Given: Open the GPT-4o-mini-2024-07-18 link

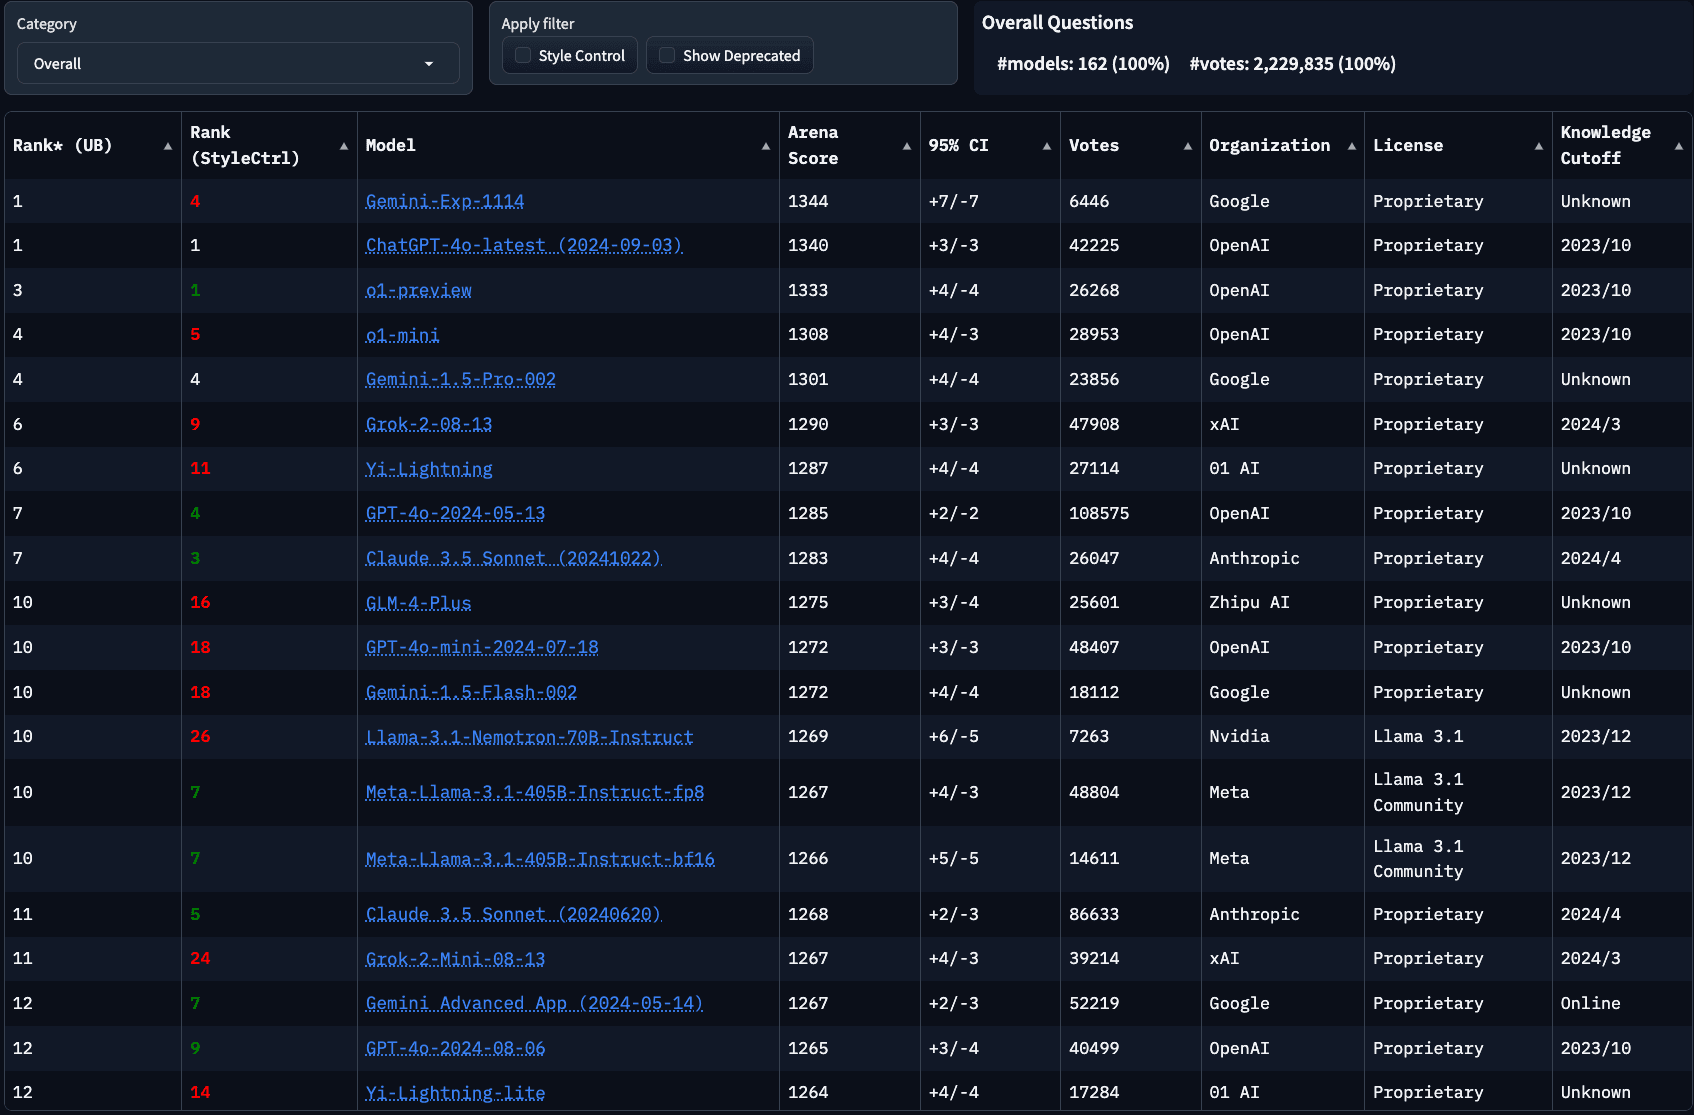Looking at the screenshot, I should (x=482, y=647).
